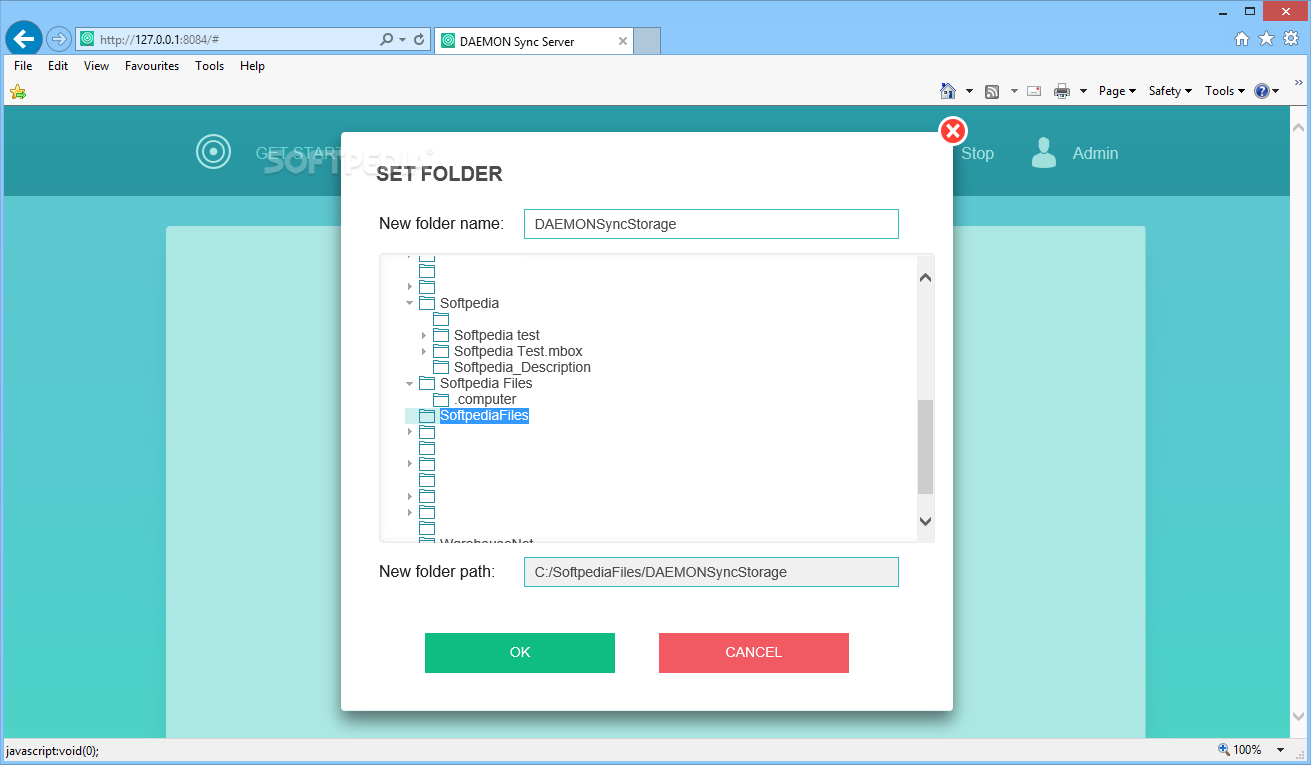Image resolution: width=1311 pixels, height=765 pixels.
Task: Open the Tools menu in menu bar
Action: 209,66
